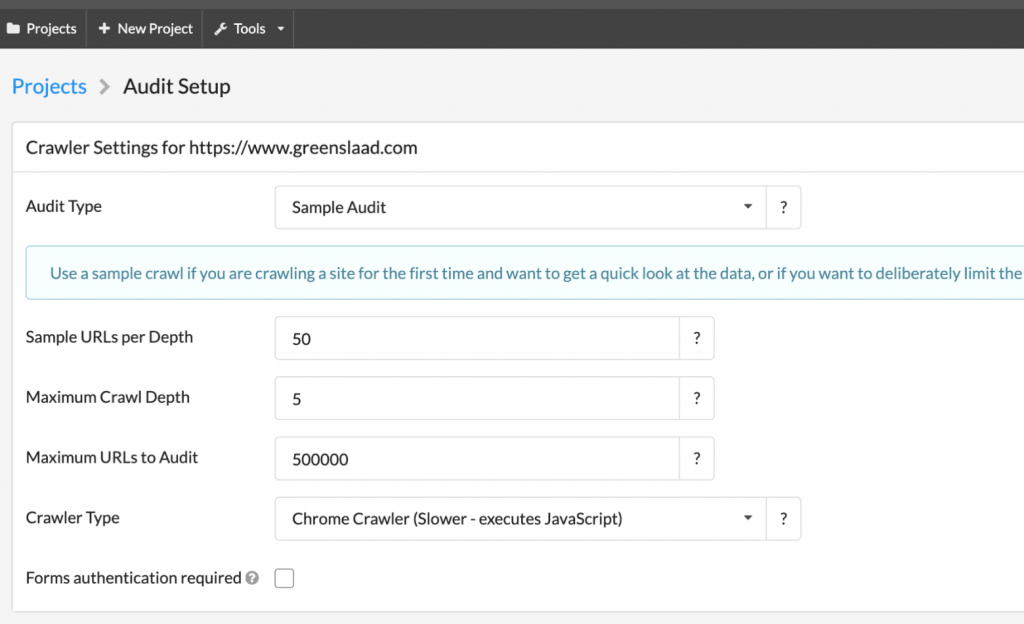Click the Maximum URLs to Audit field

click(x=476, y=458)
